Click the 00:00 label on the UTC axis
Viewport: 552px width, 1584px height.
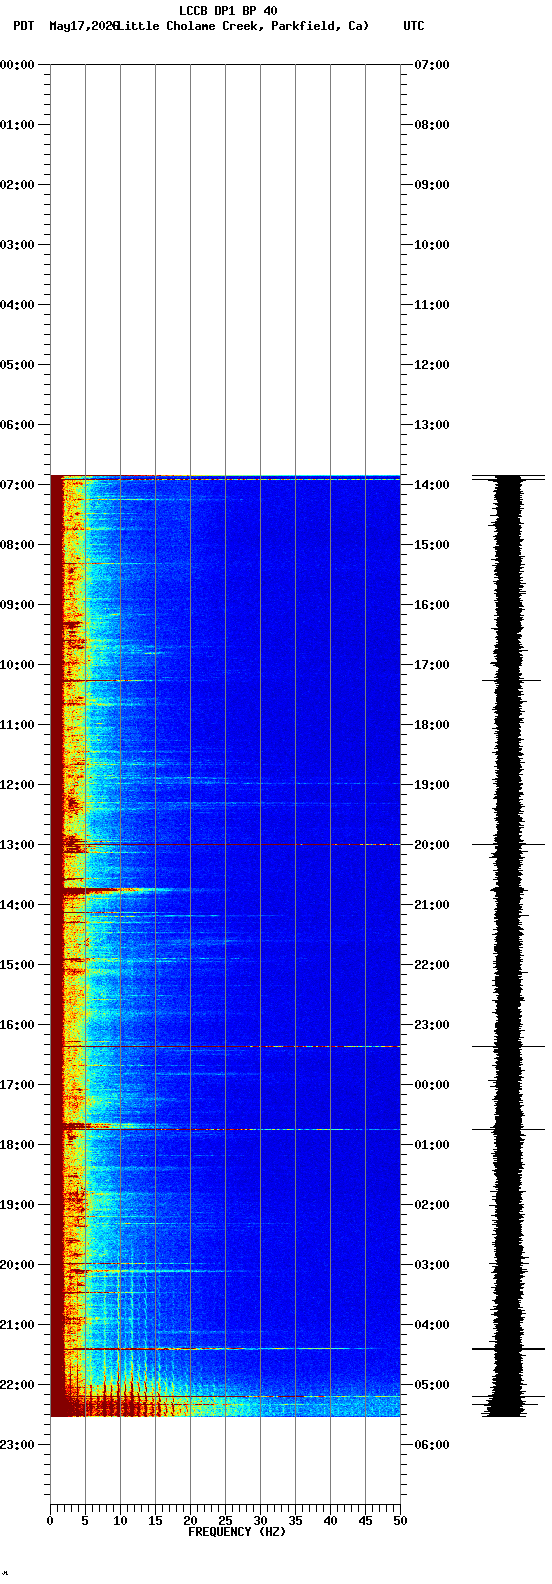pyautogui.click(x=432, y=1085)
